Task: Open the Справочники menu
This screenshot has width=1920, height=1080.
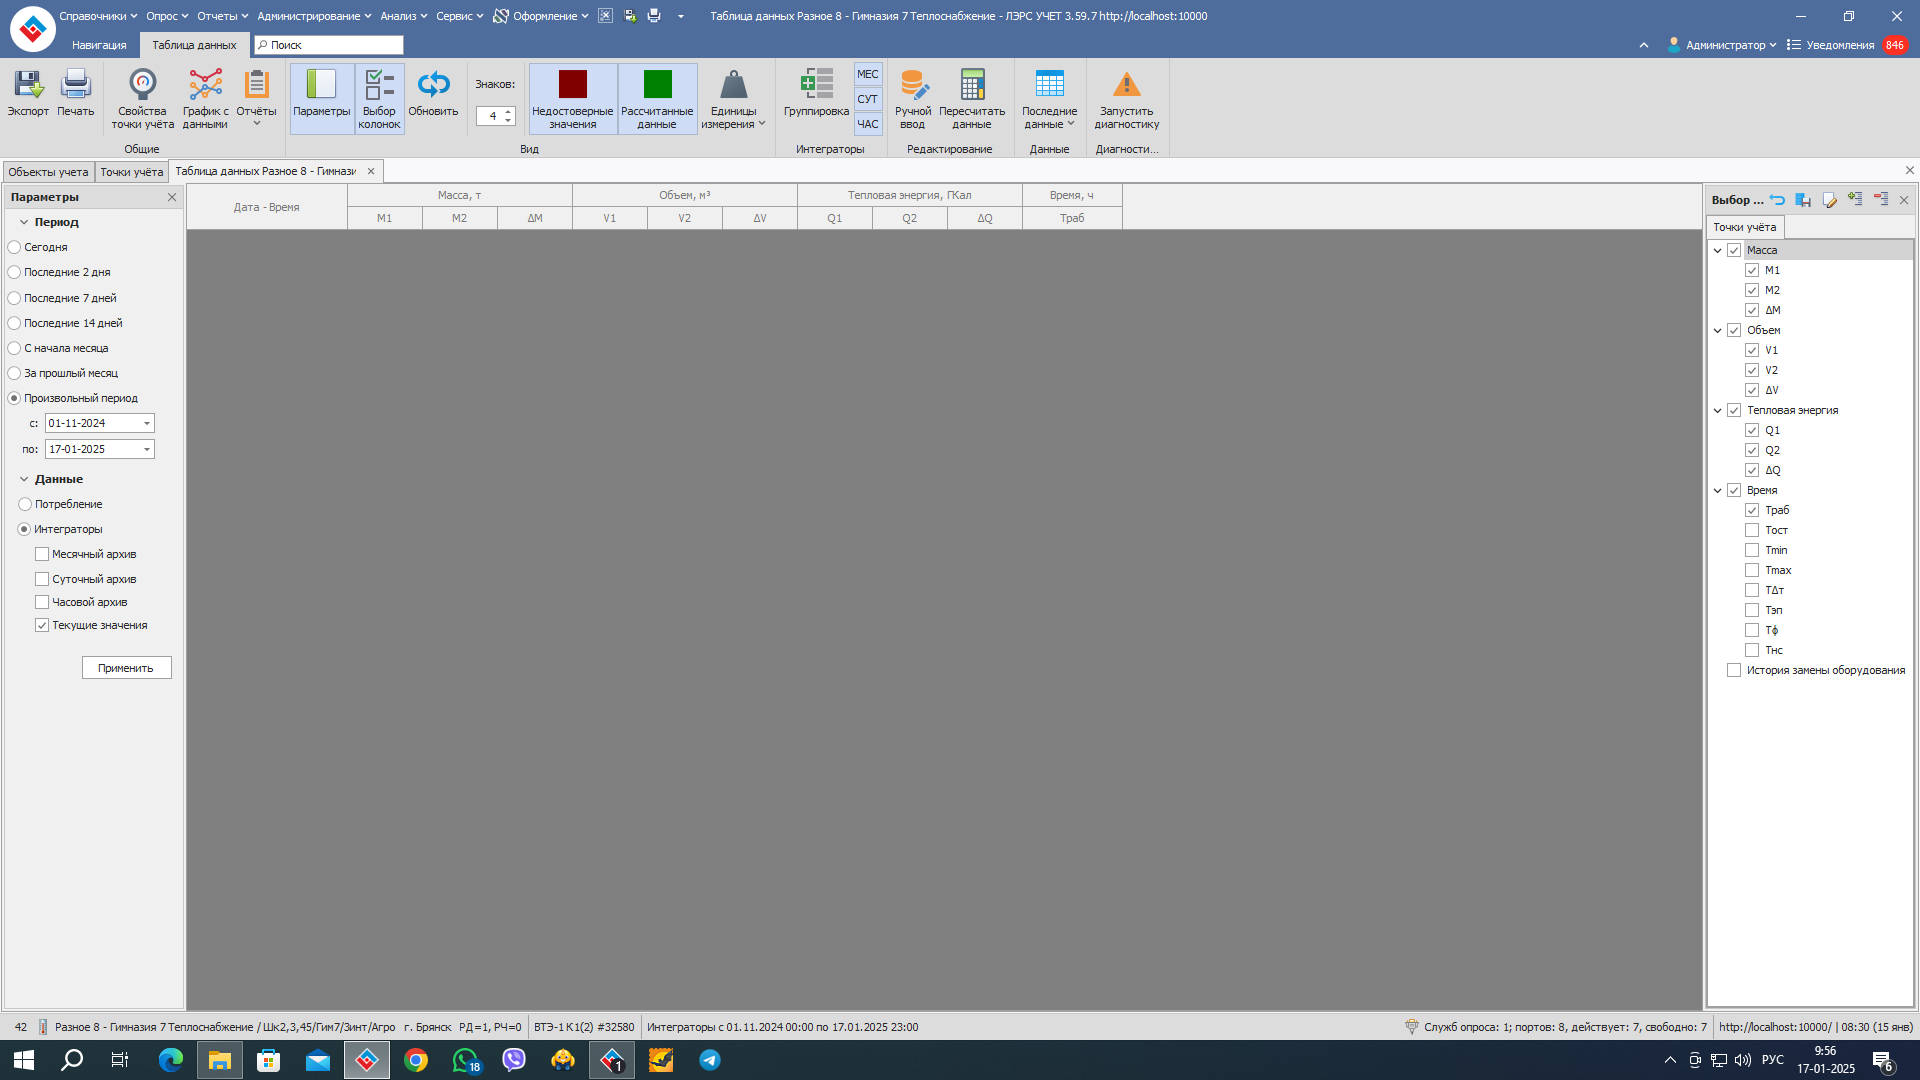Action: tap(98, 16)
